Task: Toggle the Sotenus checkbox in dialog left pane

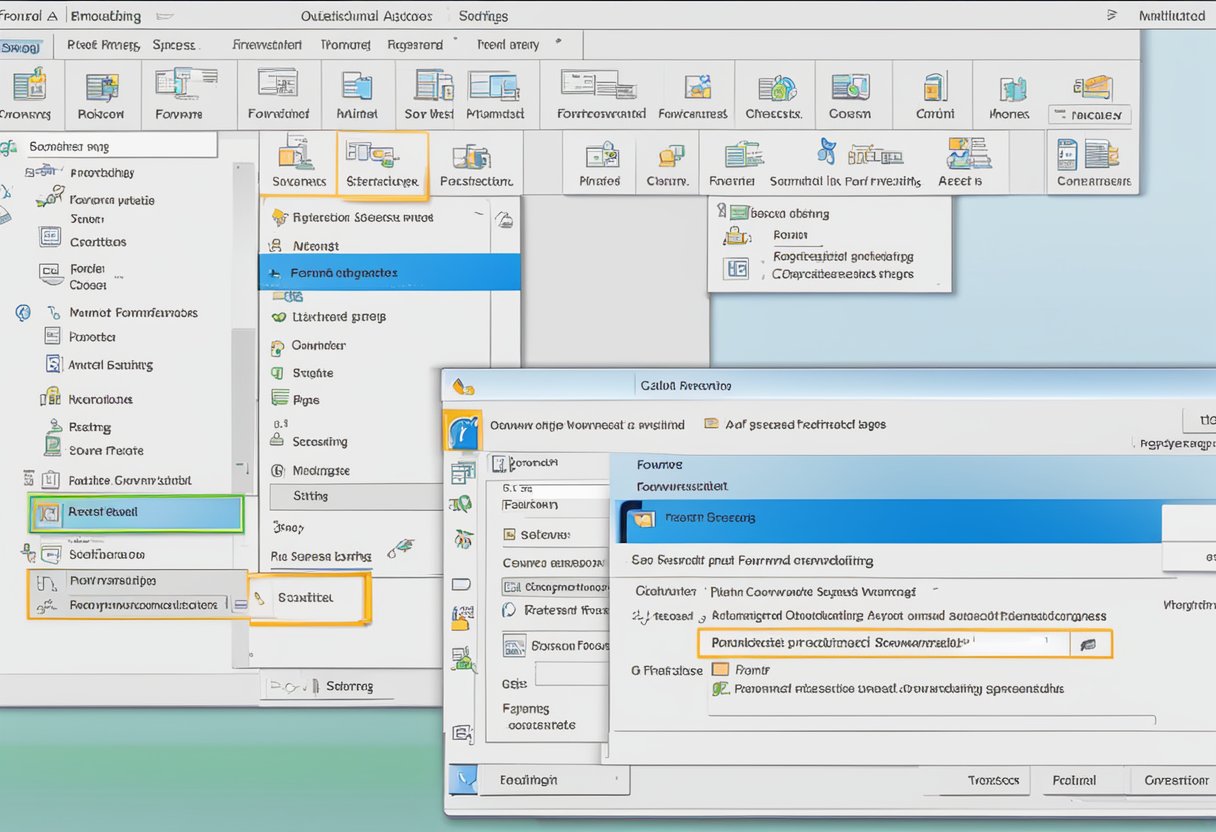Action: coord(509,535)
